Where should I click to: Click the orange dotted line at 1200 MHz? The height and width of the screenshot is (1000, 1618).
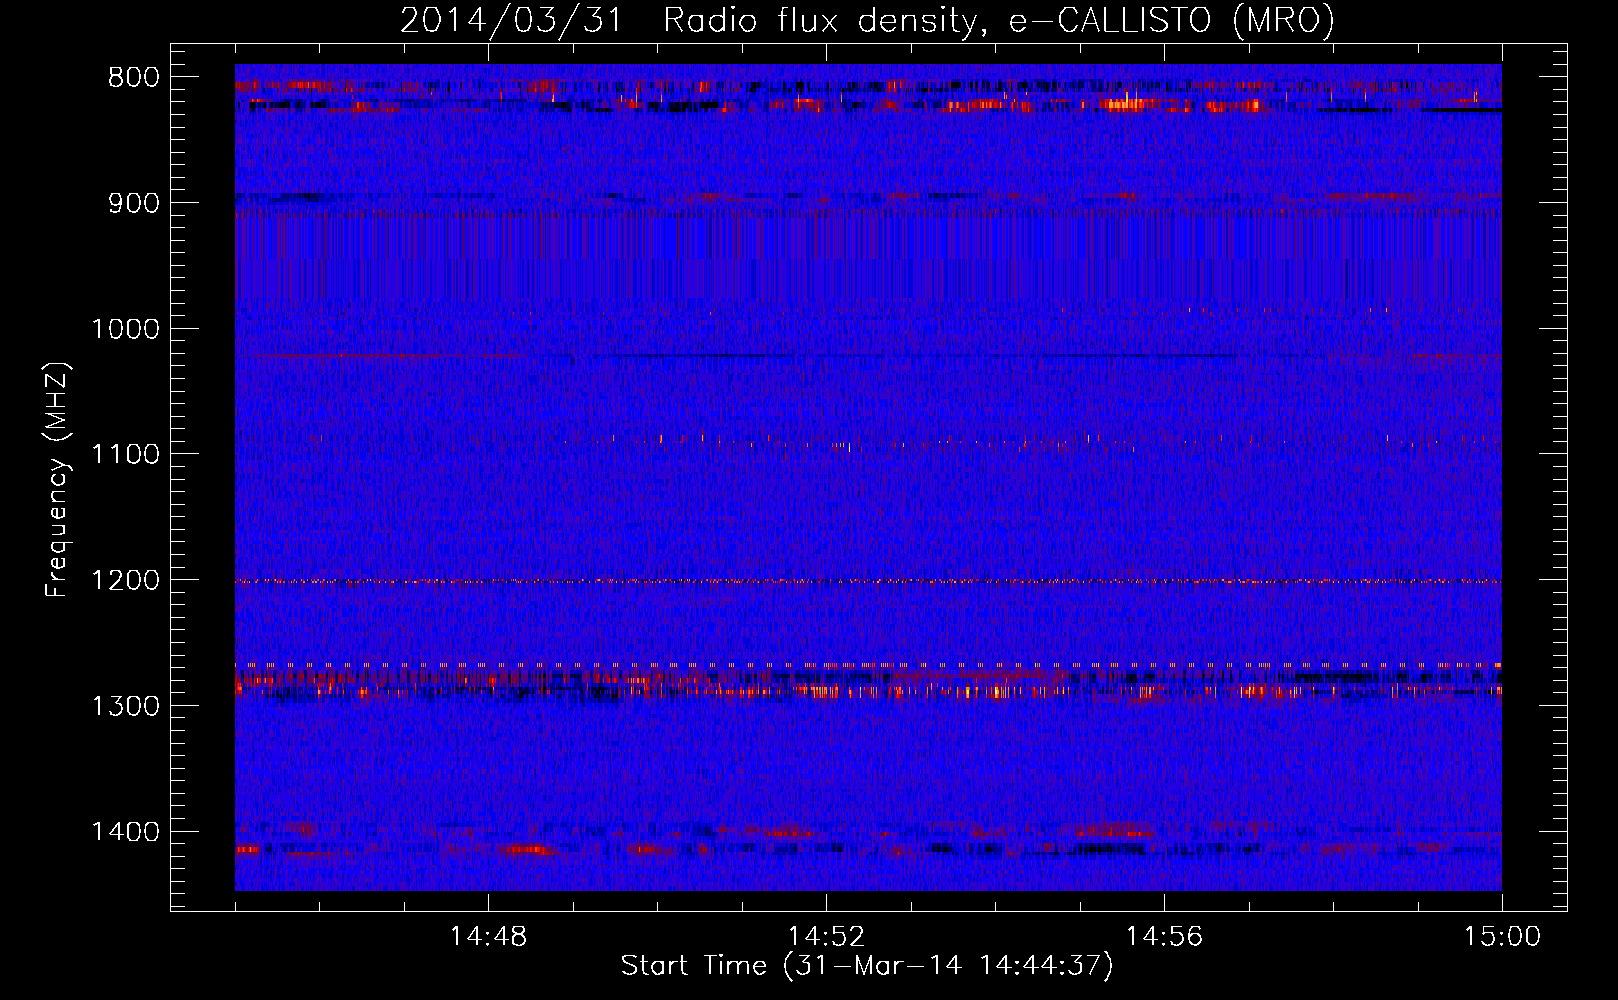pyautogui.click(x=868, y=581)
